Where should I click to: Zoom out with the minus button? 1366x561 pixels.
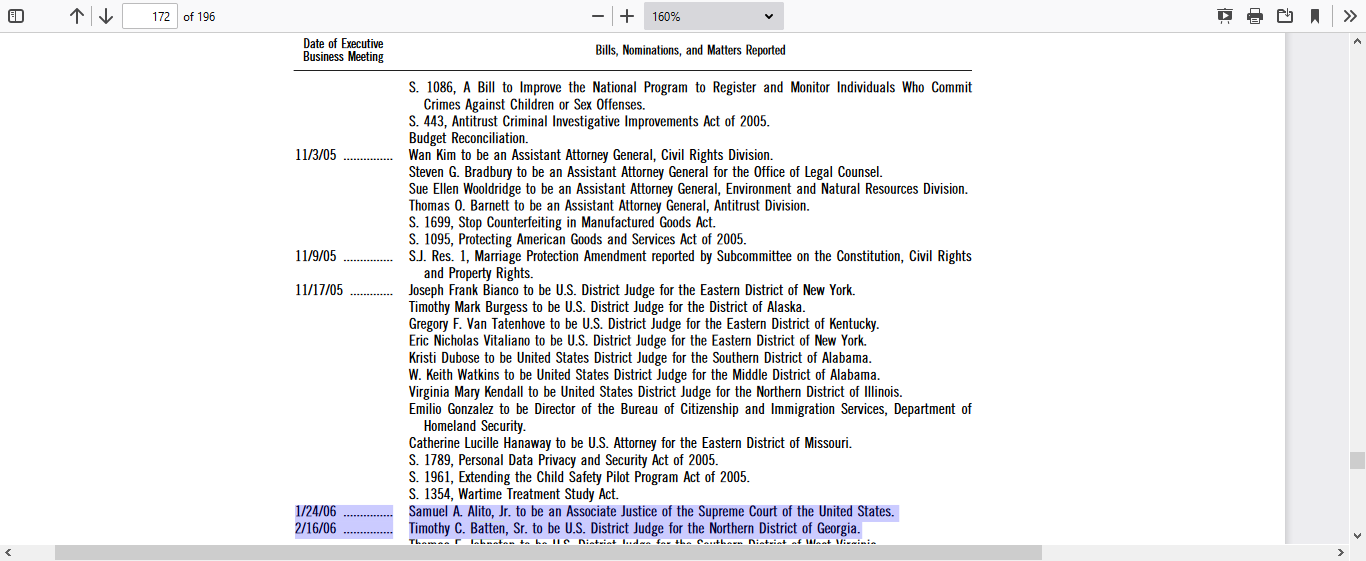point(598,16)
